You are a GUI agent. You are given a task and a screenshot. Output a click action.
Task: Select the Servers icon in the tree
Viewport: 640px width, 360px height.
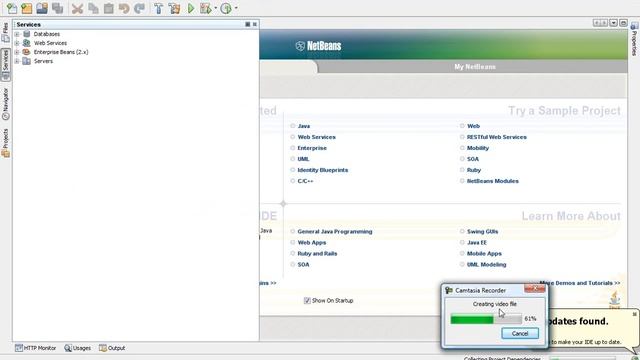click(x=27, y=61)
